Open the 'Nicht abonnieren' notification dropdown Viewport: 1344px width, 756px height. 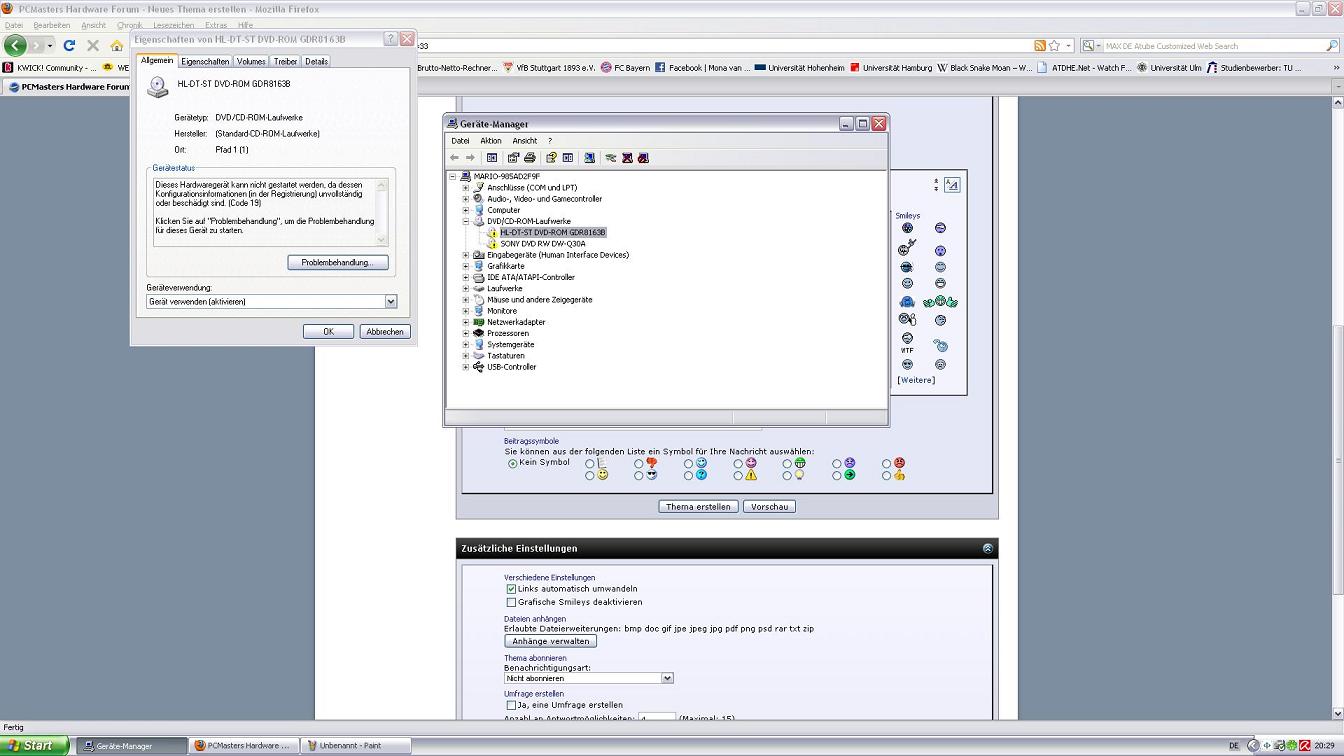[667, 678]
